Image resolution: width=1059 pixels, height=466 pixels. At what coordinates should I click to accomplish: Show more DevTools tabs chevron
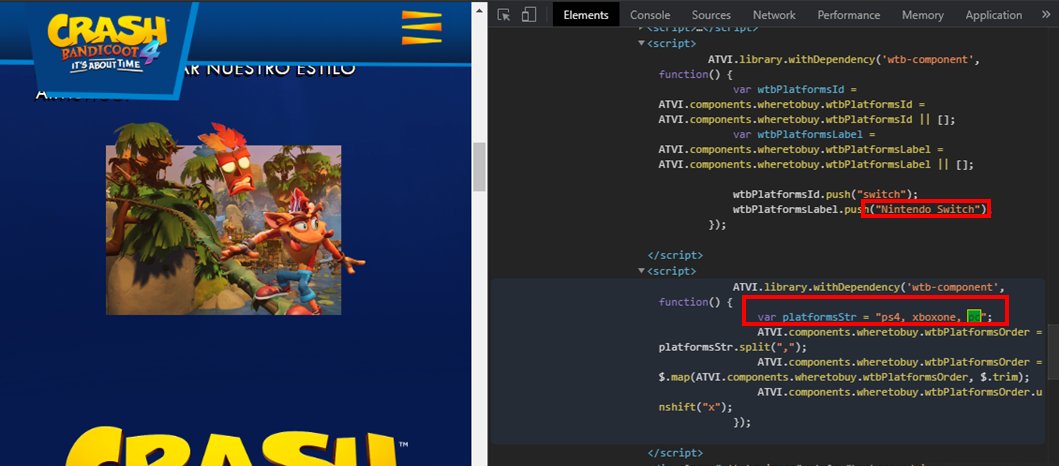click(x=1045, y=15)
